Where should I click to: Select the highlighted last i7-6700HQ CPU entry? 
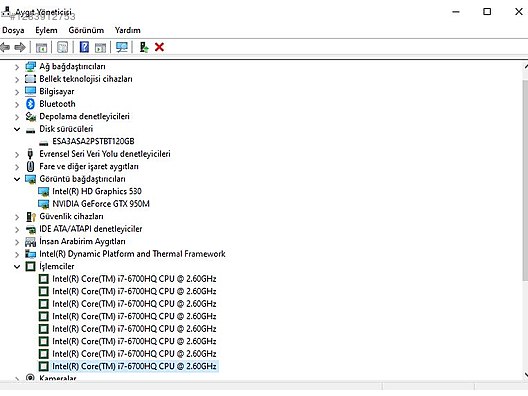(x=134, y=366)
